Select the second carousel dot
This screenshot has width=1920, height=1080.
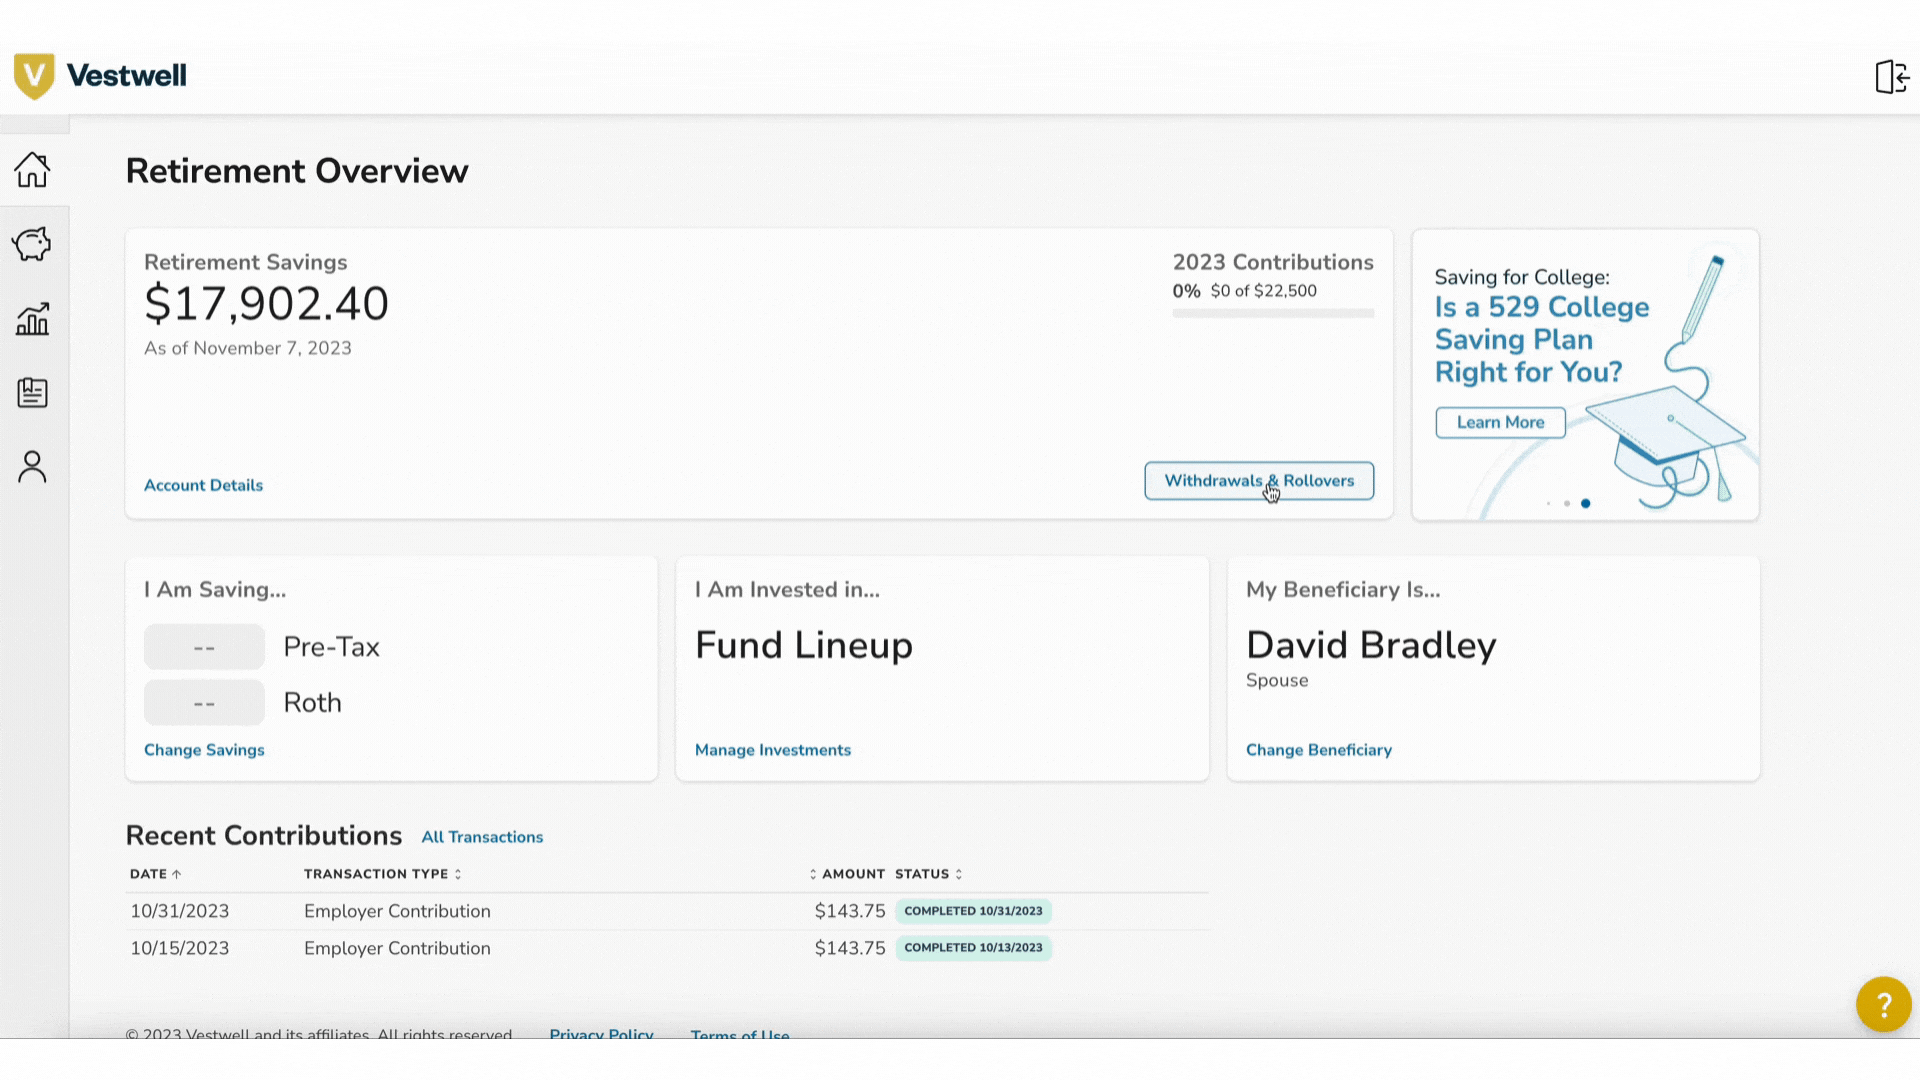coord(1567,503)
